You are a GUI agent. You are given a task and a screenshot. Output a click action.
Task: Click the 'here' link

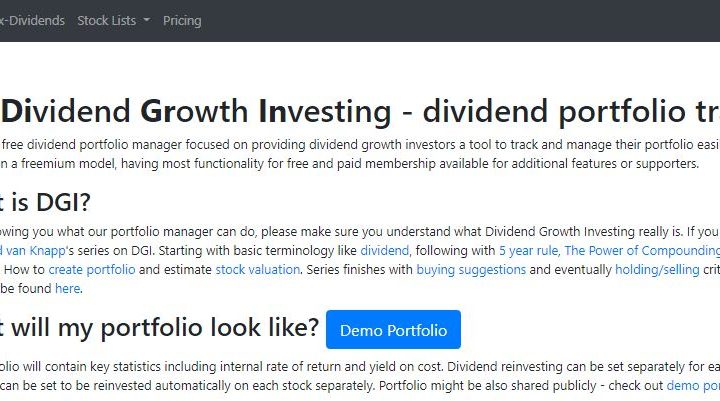[67, 289]
